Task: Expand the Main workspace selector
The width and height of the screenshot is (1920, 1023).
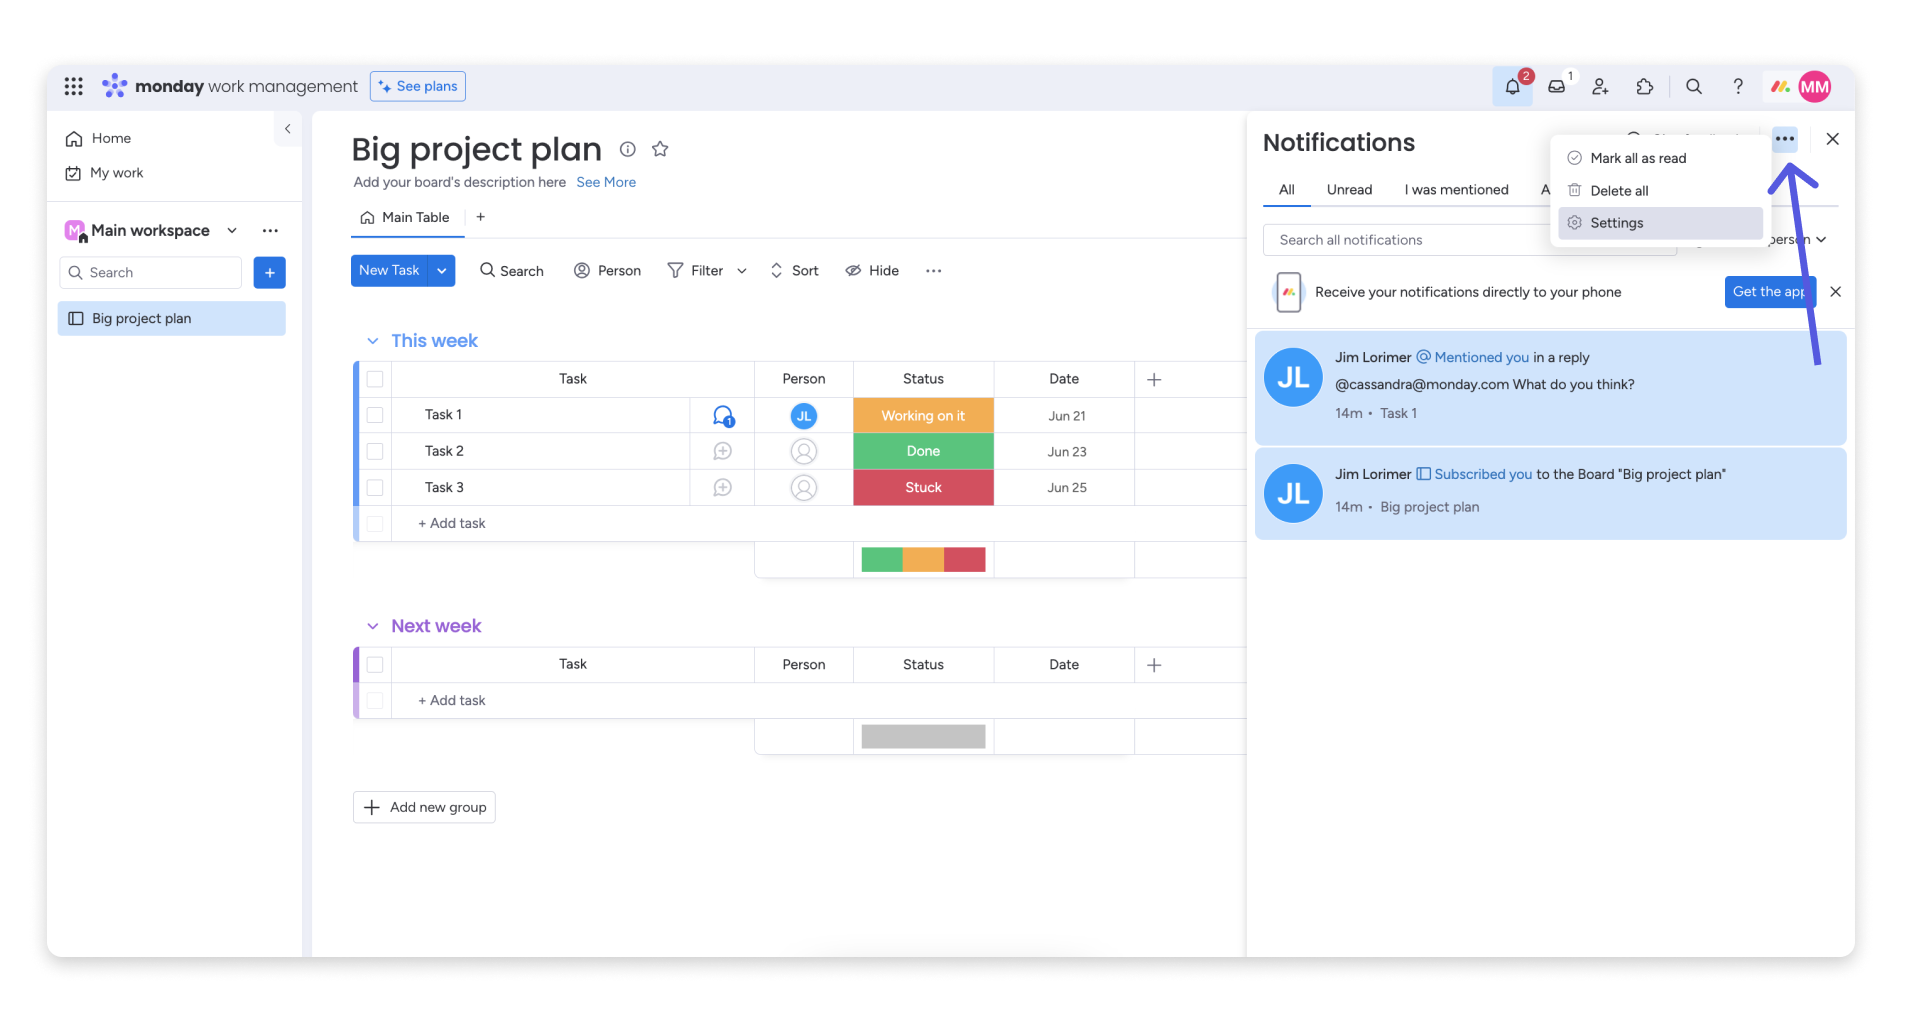Action: 232,230
